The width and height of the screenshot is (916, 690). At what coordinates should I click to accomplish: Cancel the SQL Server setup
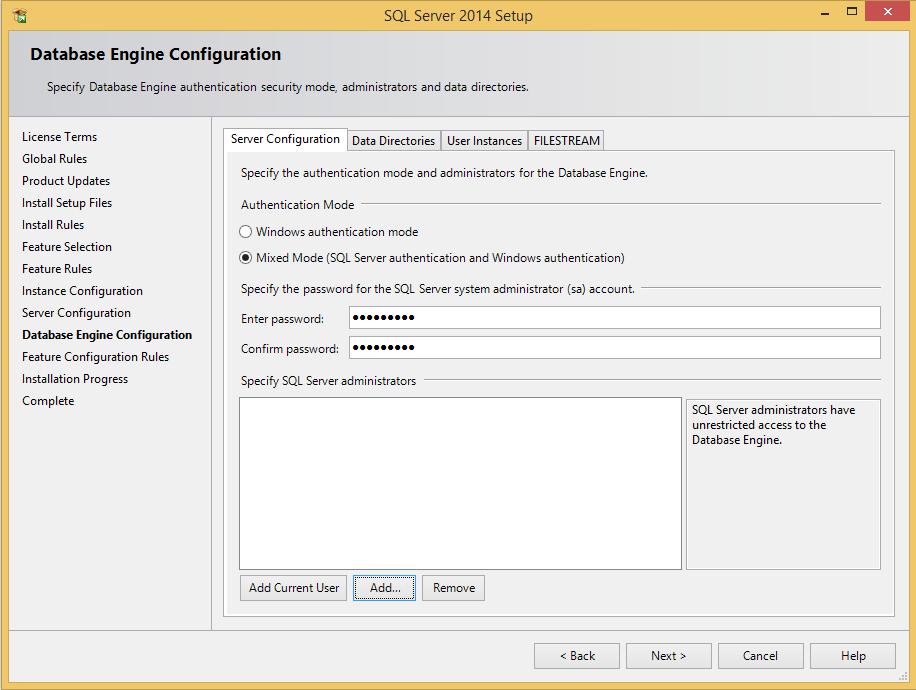(761, 656)
